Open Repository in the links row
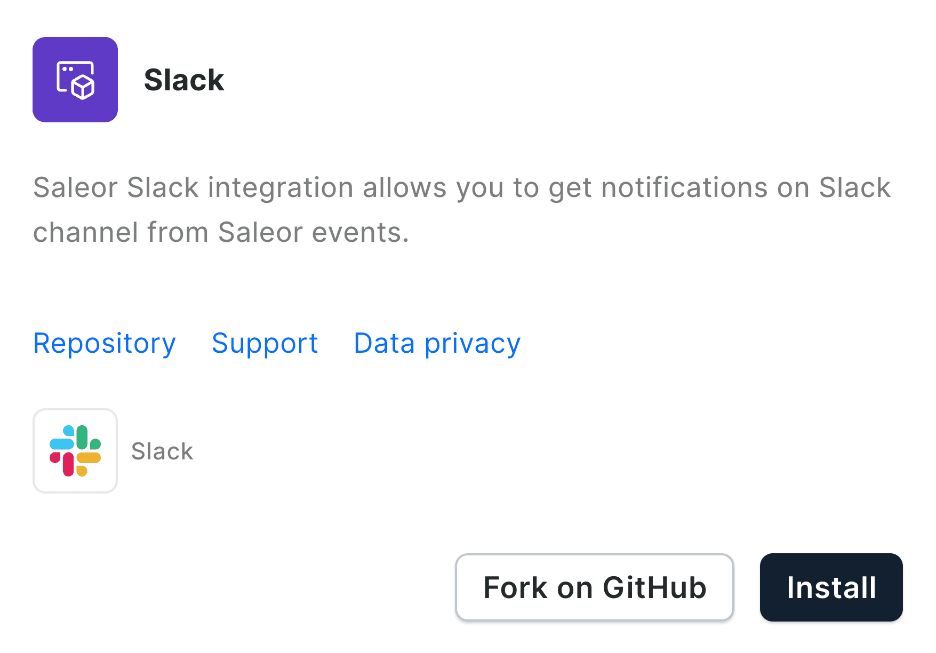 (104, 343)
